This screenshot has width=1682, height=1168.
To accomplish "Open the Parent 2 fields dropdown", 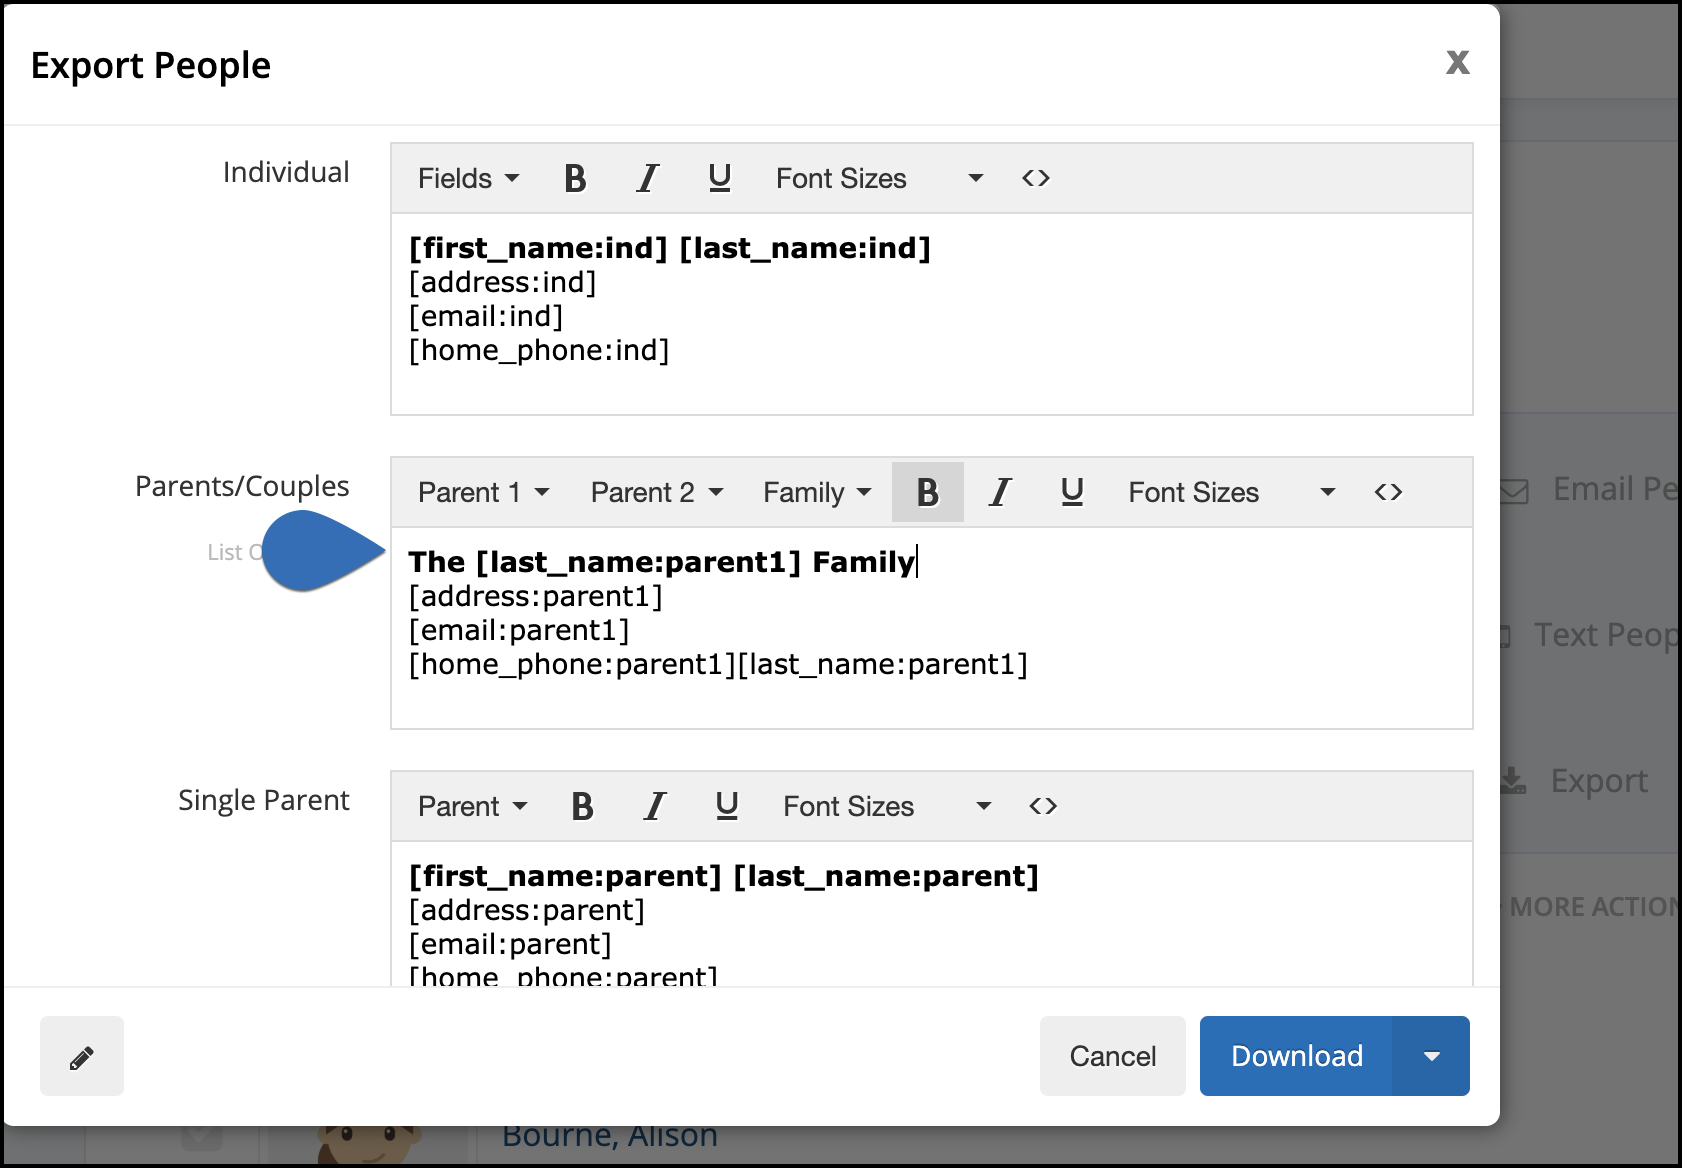I will coord(657,492).
